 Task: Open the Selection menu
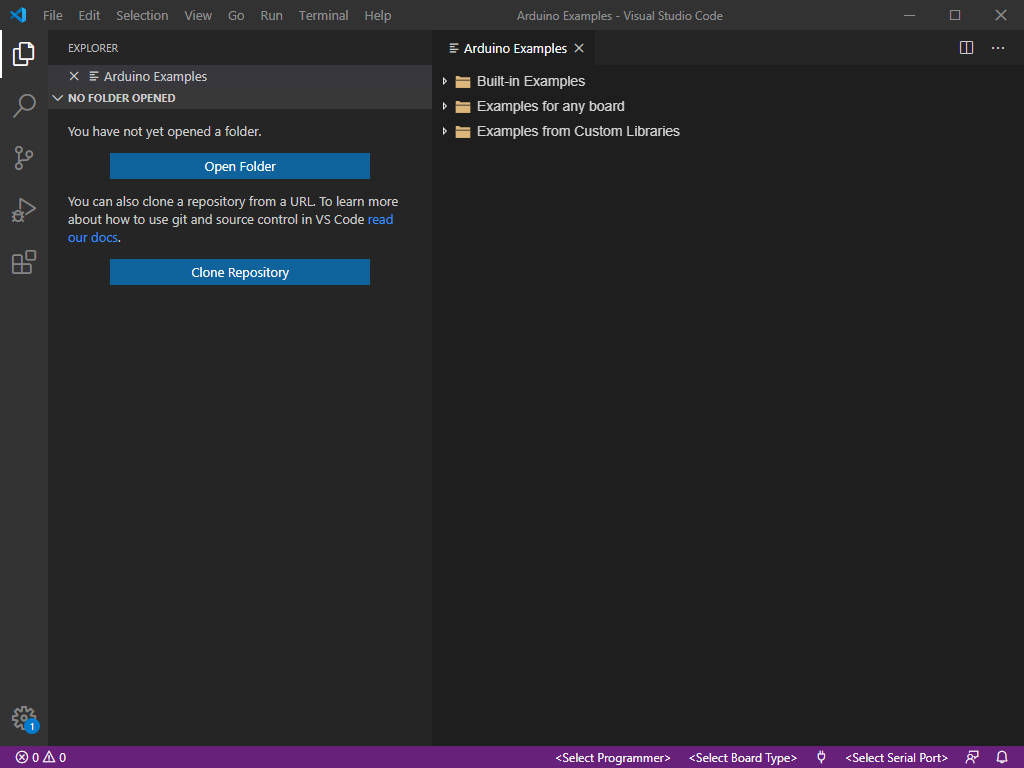click(142, 15)
